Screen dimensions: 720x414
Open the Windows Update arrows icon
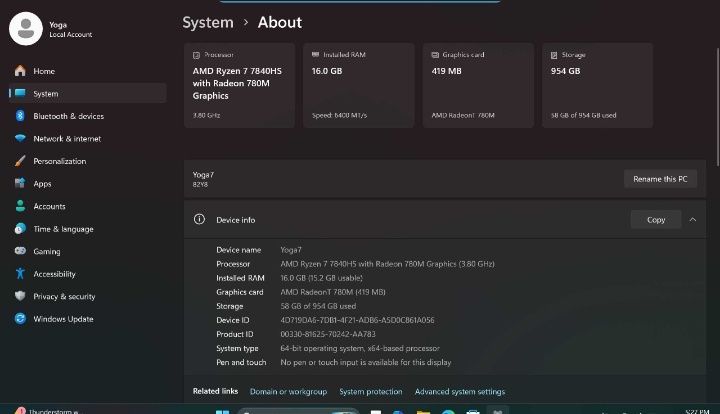[20, 318]
